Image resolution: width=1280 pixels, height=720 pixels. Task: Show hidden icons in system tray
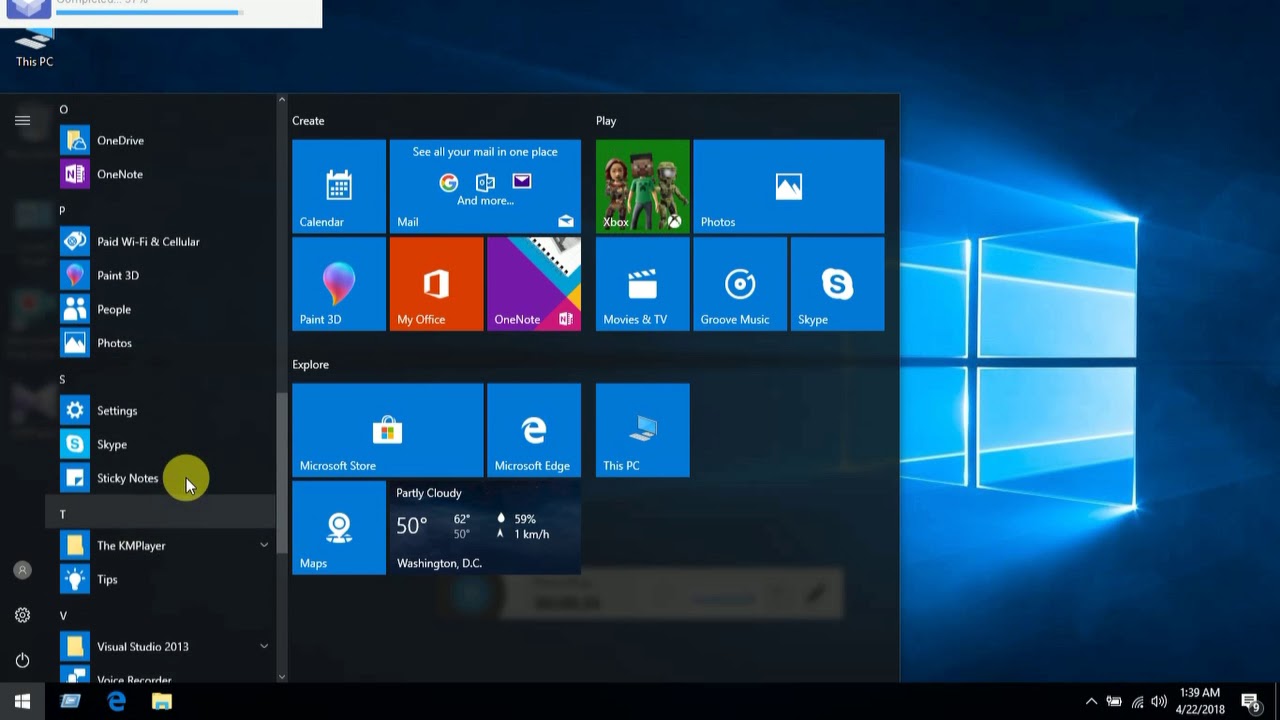(1091, 702)
